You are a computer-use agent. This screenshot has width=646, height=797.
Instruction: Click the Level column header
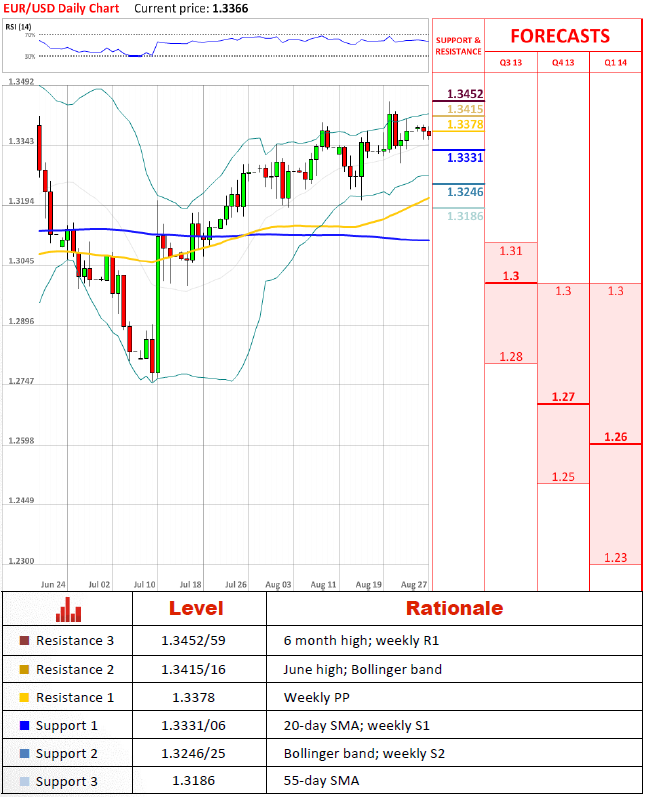196,608
